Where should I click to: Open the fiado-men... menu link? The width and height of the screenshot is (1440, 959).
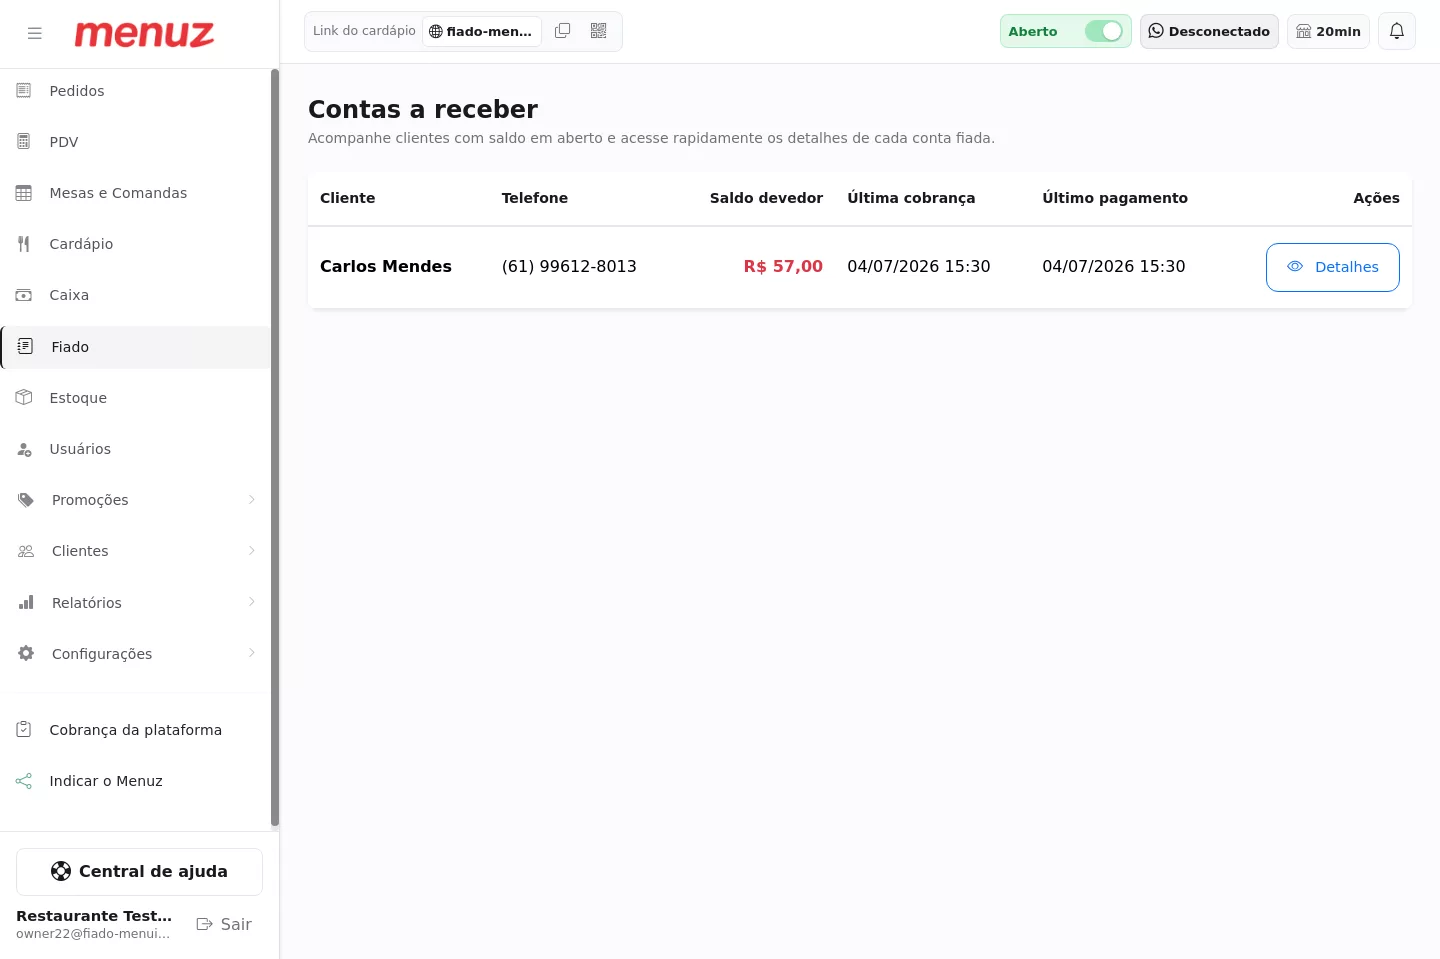[482, 32]
